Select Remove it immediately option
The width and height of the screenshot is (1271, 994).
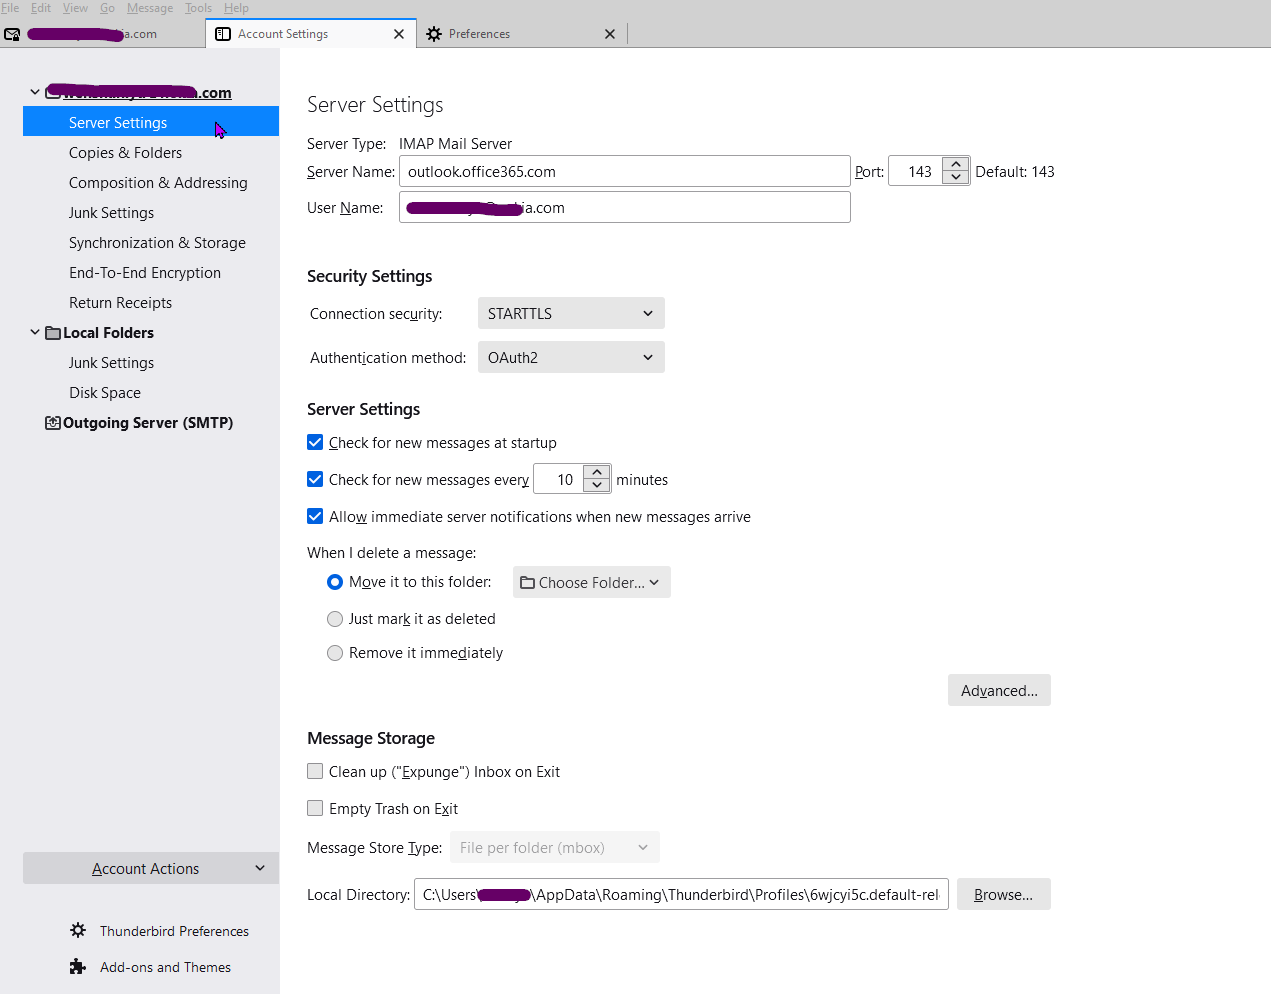tap(335, 653)
